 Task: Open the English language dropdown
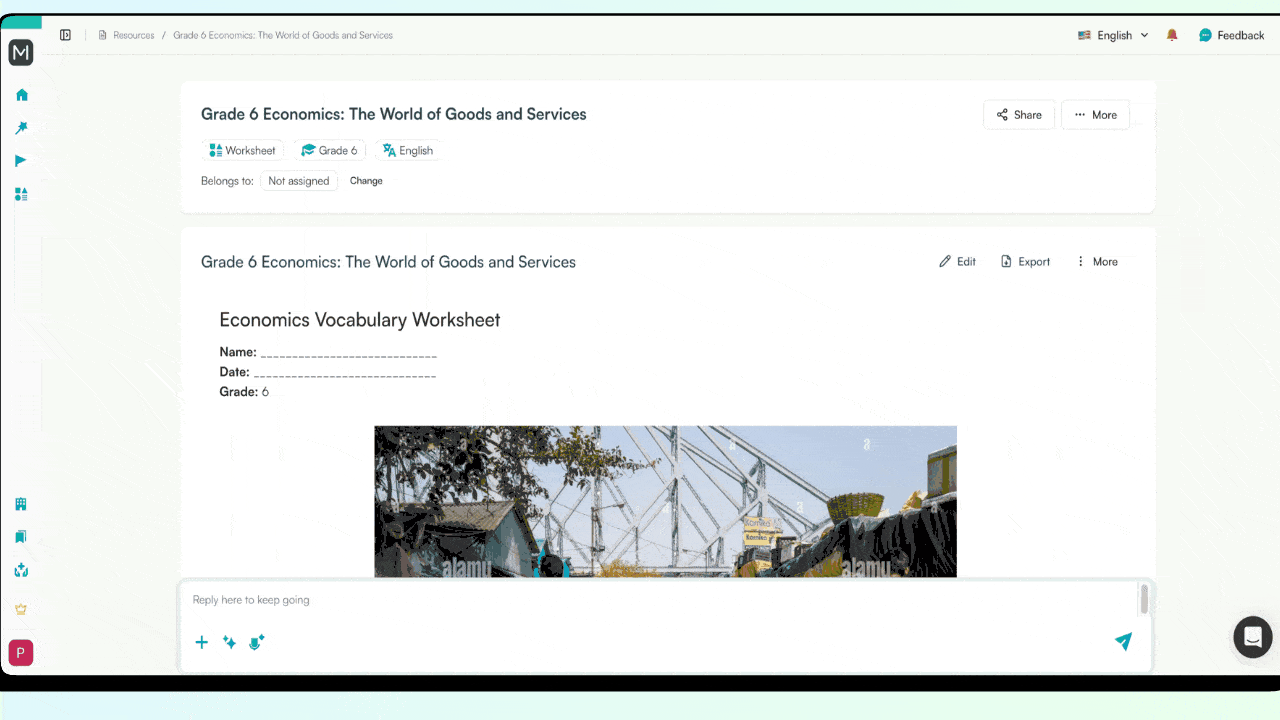tap(1113, 35)
